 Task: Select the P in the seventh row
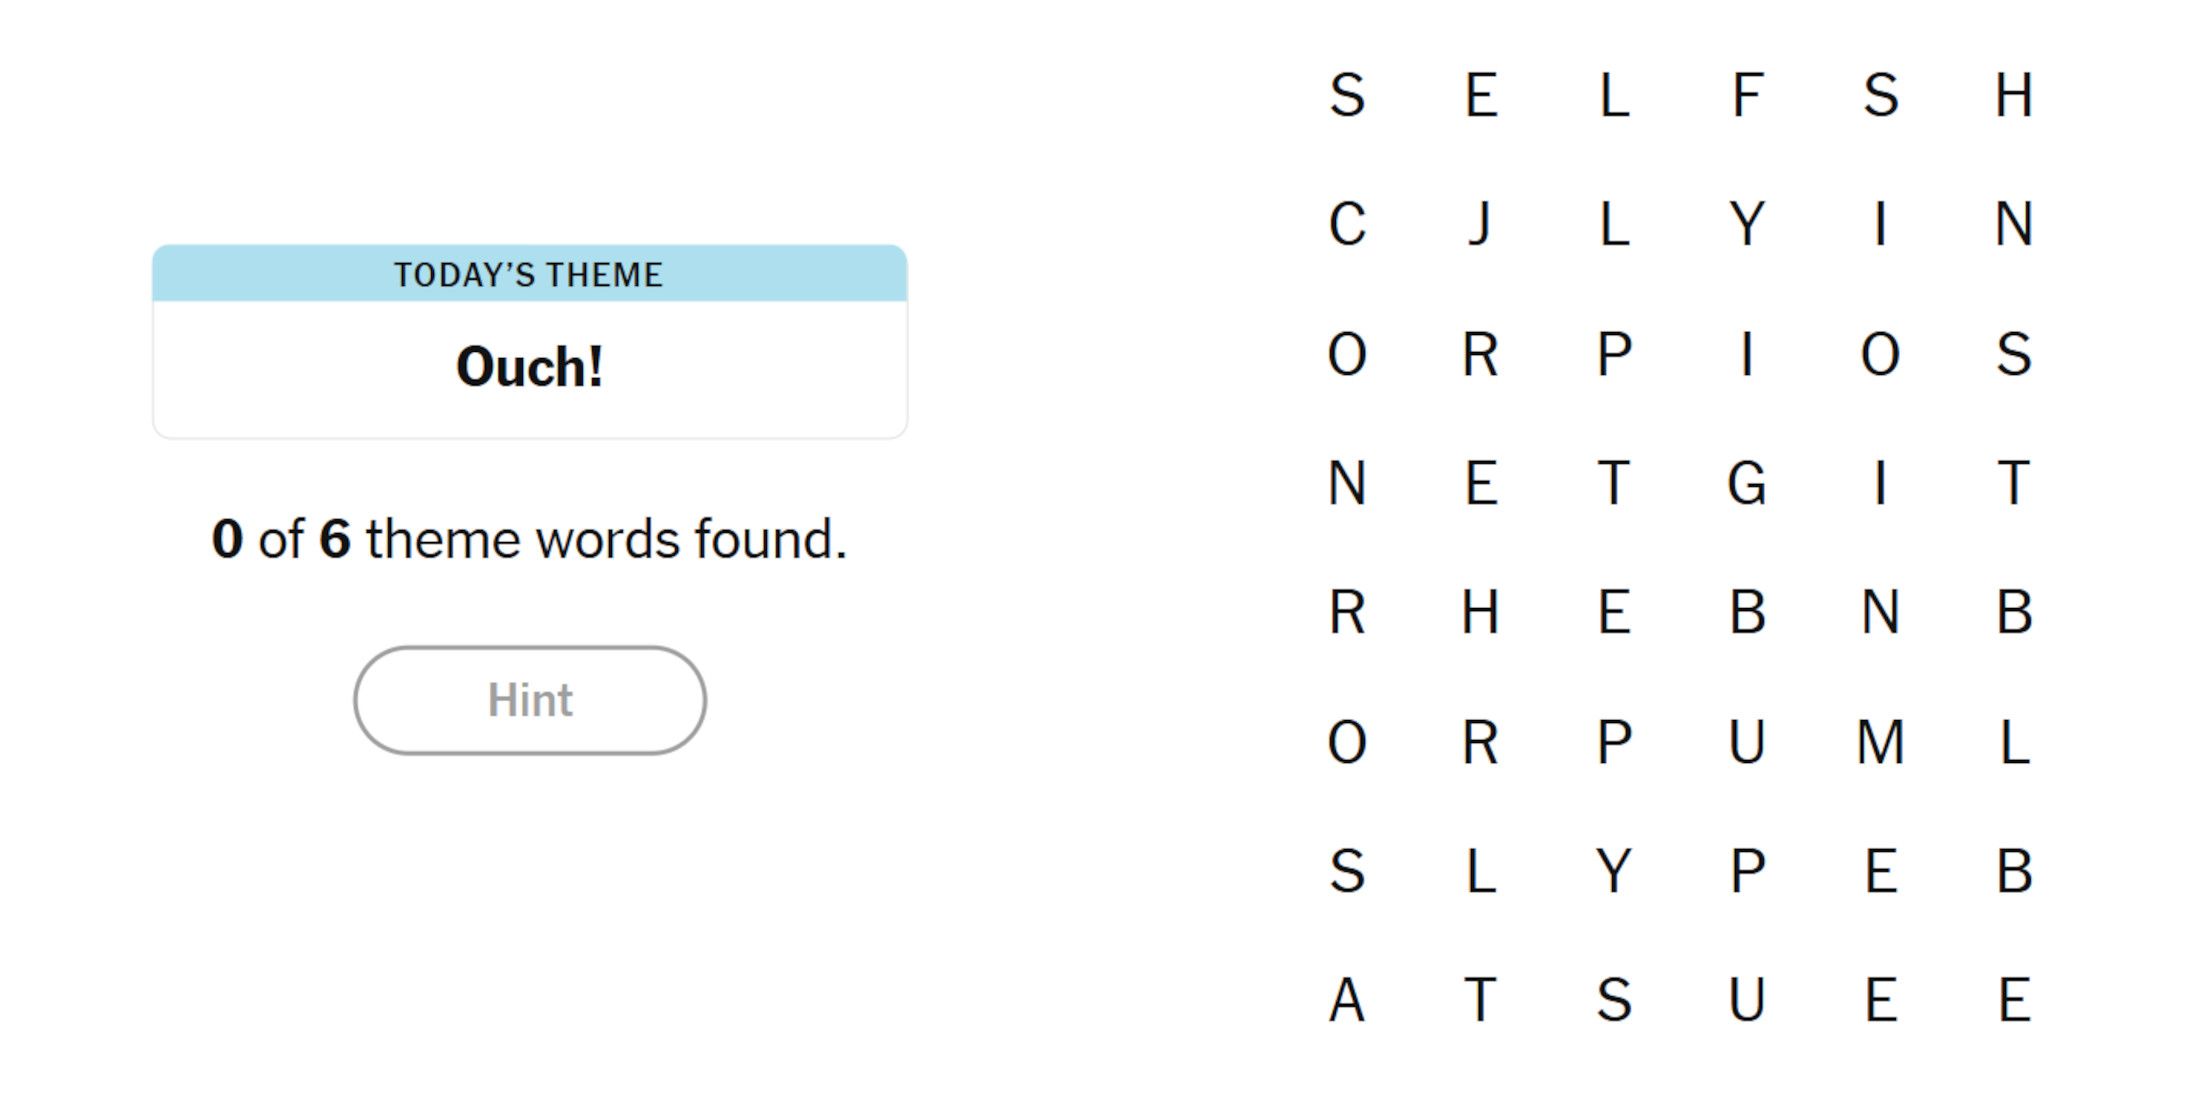[1748, 871]
